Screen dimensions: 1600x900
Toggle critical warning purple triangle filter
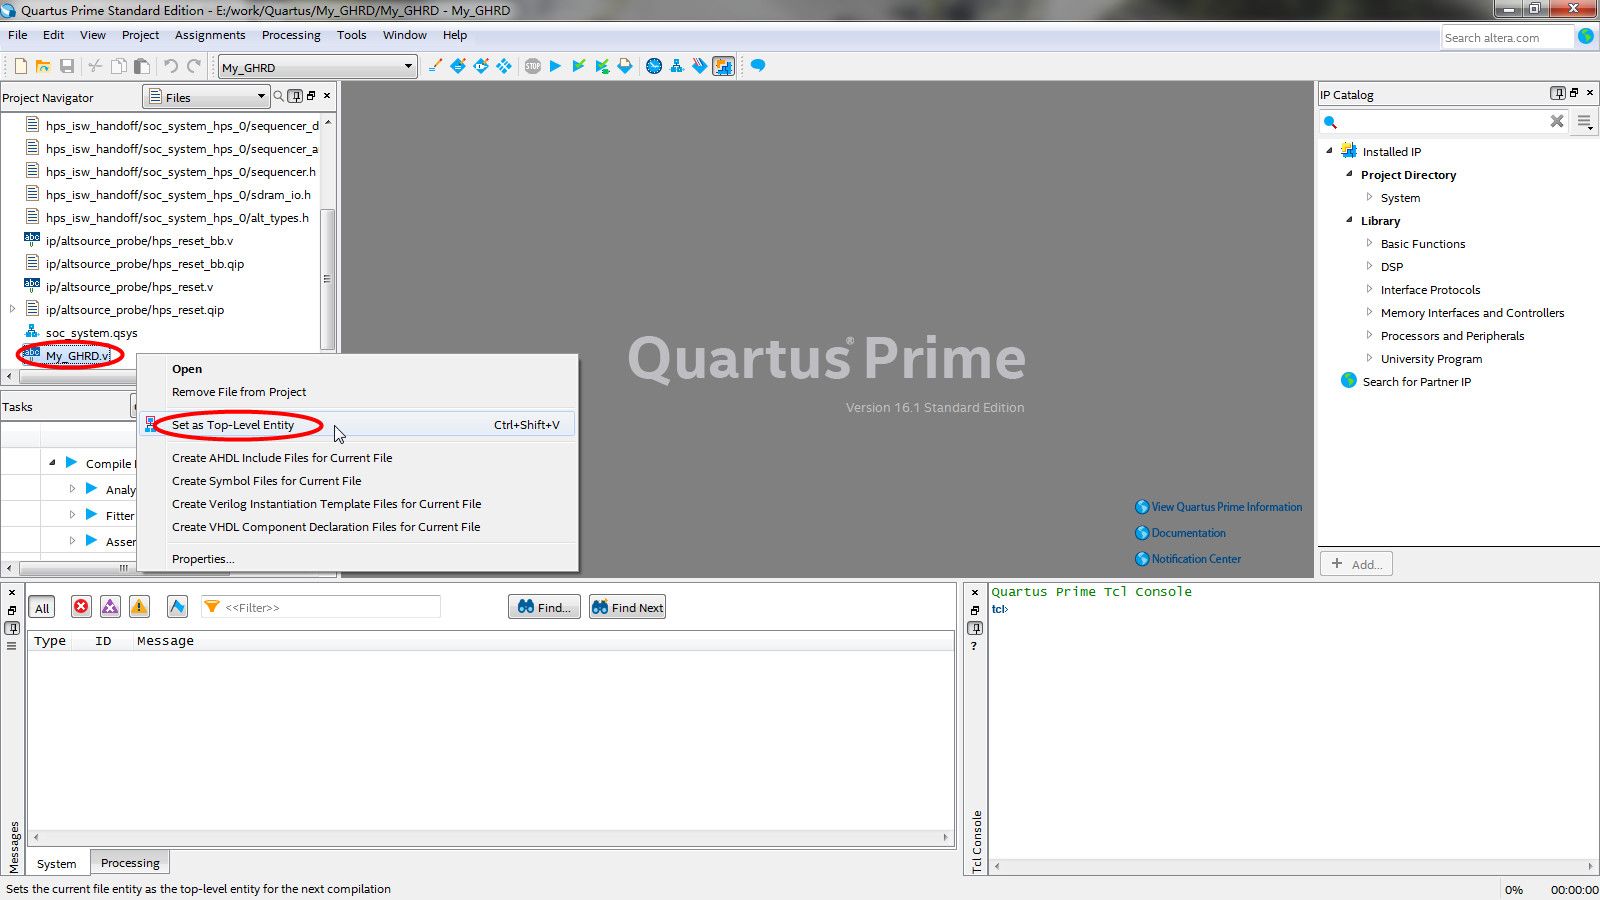[x=110, y=607]
